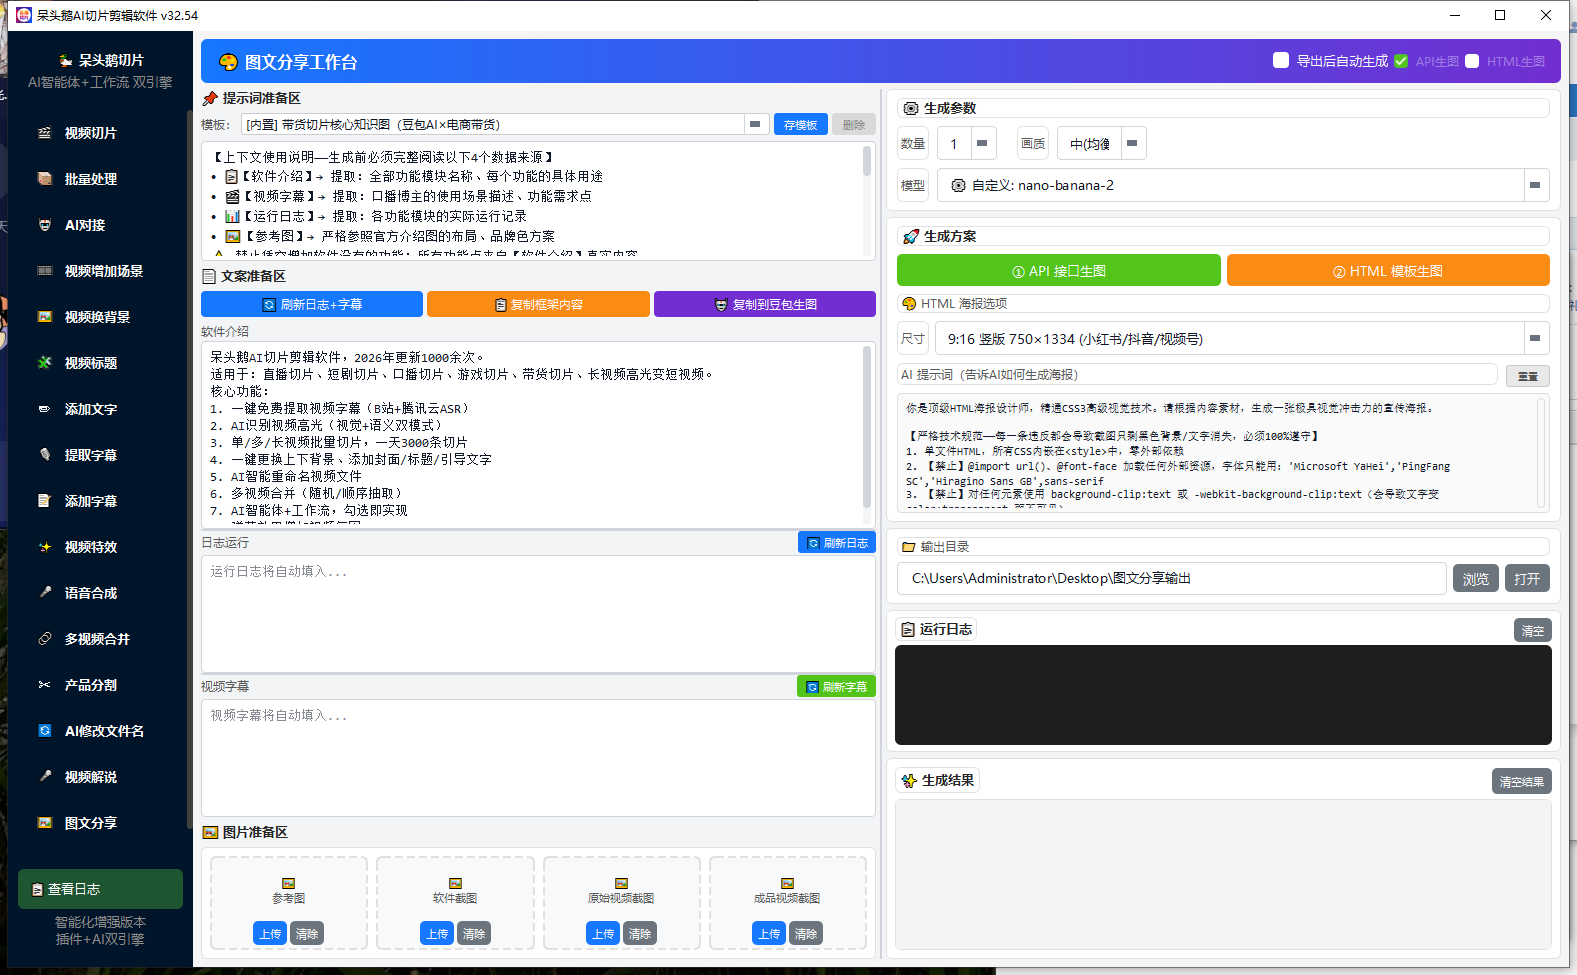Click the gear icon next to 生成参数

(x=911, y=108)
